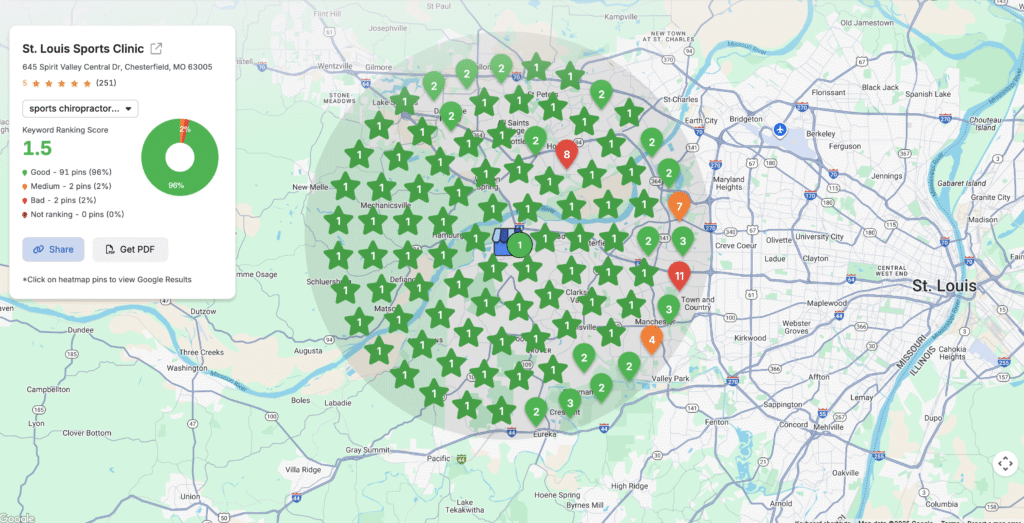Open the map camera controls button
Screen dimensions: 1024x523
(1004, 464)
